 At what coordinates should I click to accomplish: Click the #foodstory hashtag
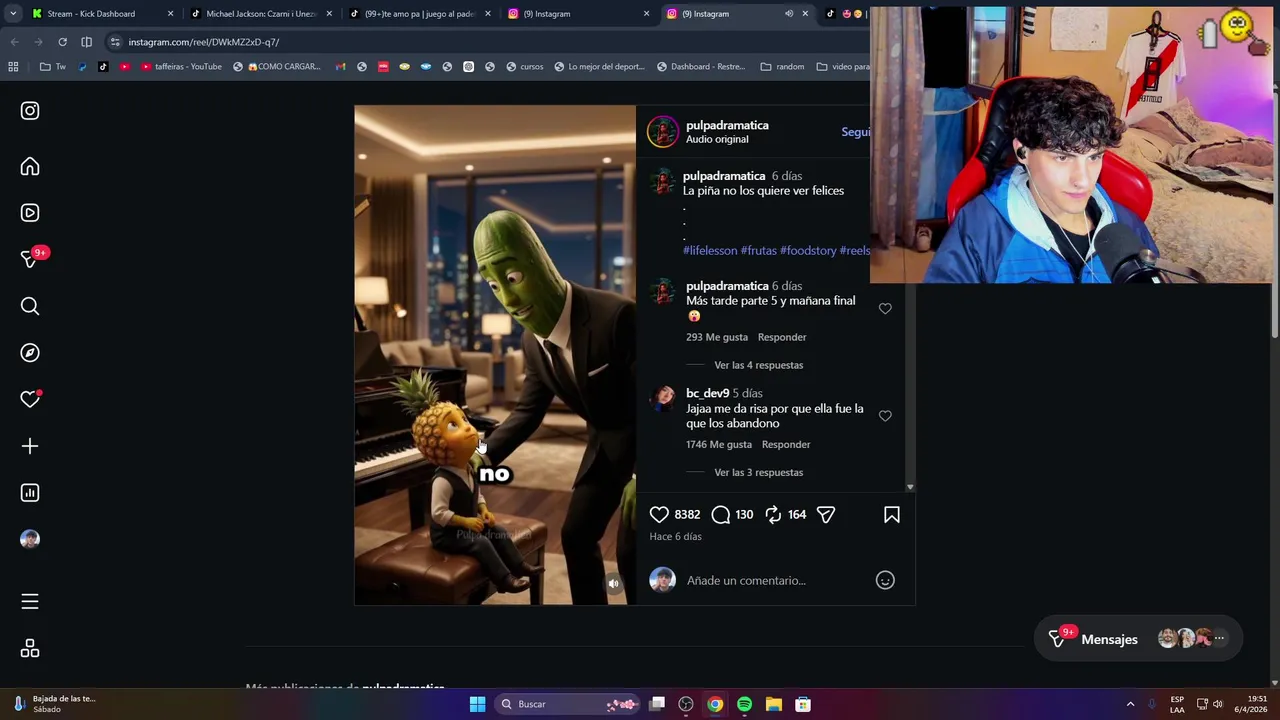[x=808, y=250]
